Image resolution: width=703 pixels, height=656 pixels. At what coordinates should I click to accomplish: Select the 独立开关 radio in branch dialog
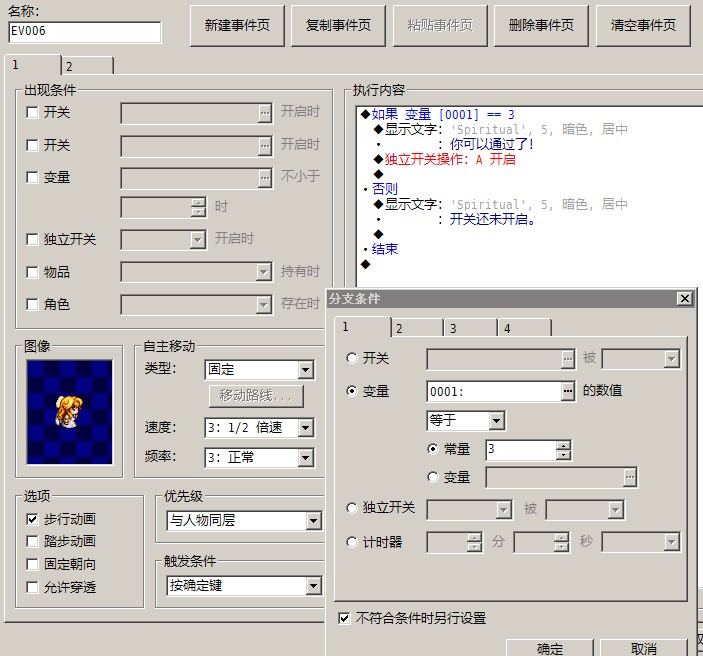352,508
